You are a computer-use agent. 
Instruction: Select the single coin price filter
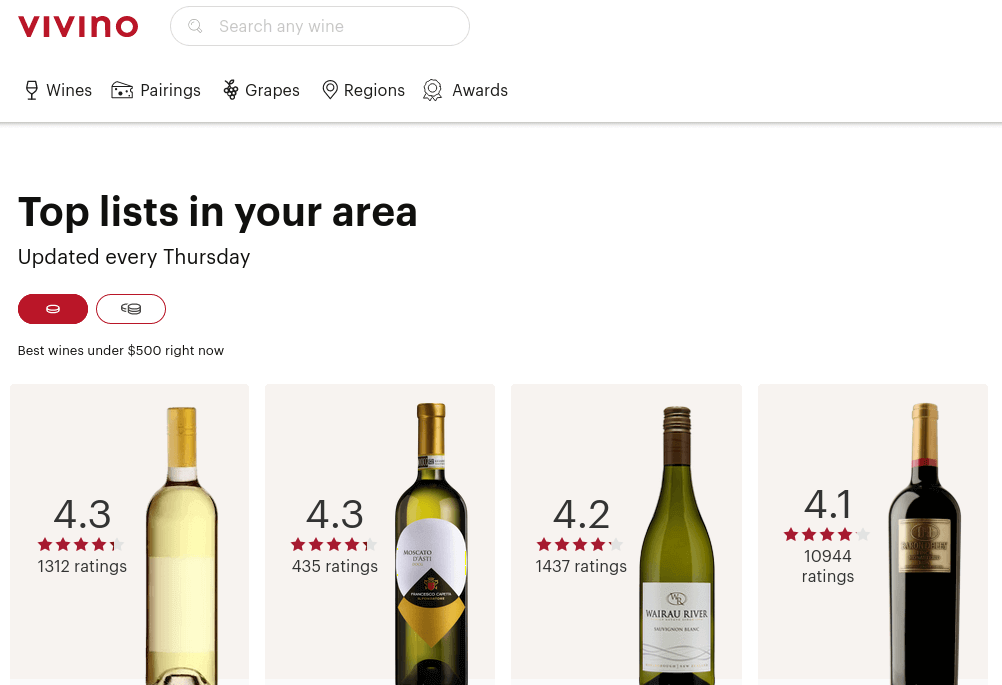click(53, 309)
